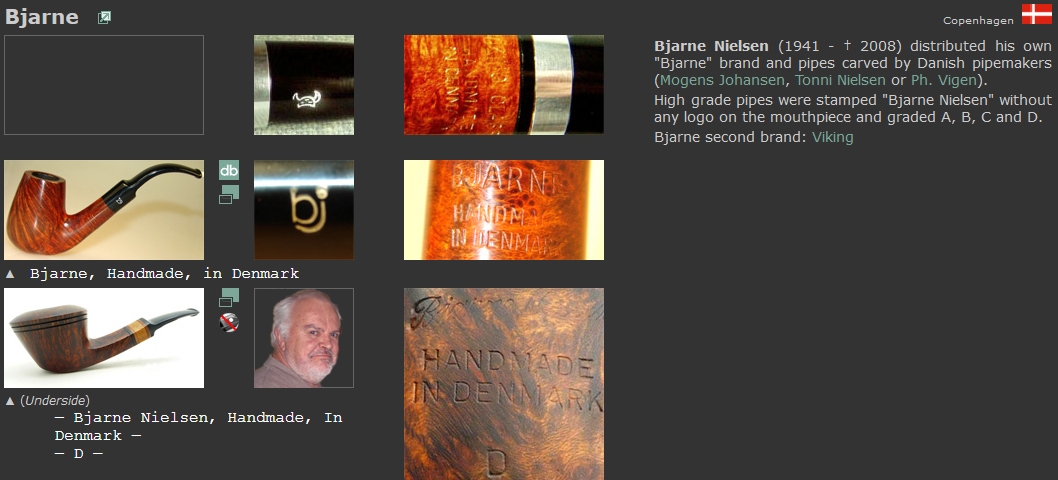Click the Danish flag icon
This screenshot has width=1058, height=480.
(x=1036, y=14)
